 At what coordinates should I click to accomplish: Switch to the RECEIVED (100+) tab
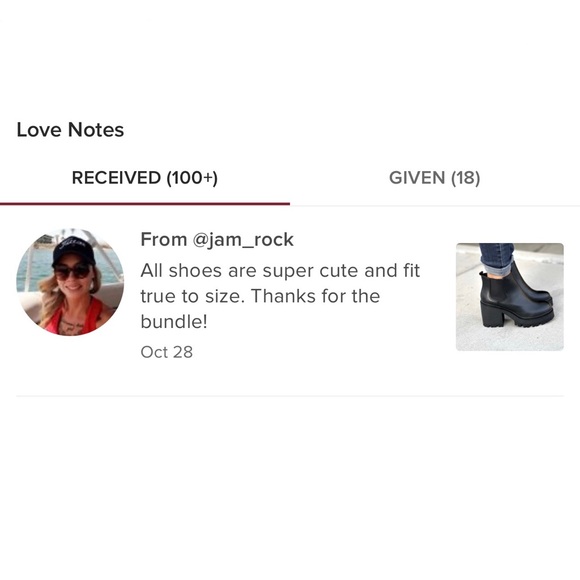pos(145,178)
